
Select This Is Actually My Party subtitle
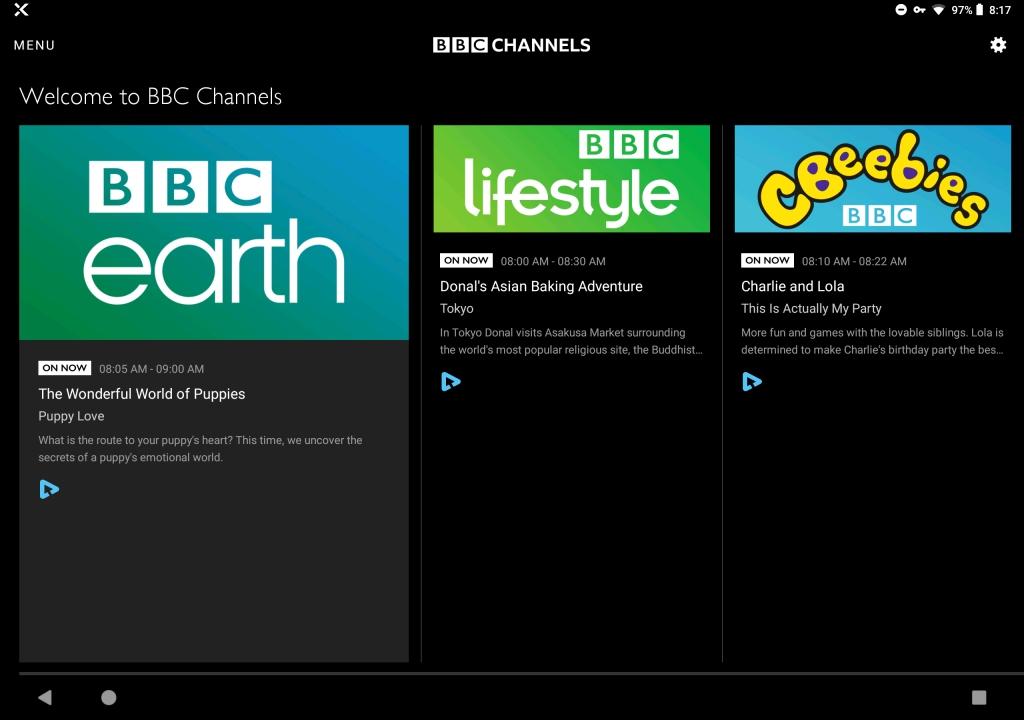(811, 308)
